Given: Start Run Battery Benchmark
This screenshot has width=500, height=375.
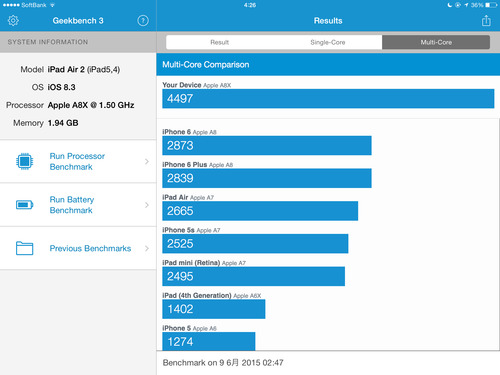Looking at the screenshot, I should pyautogui.click(x=78, y=205).
